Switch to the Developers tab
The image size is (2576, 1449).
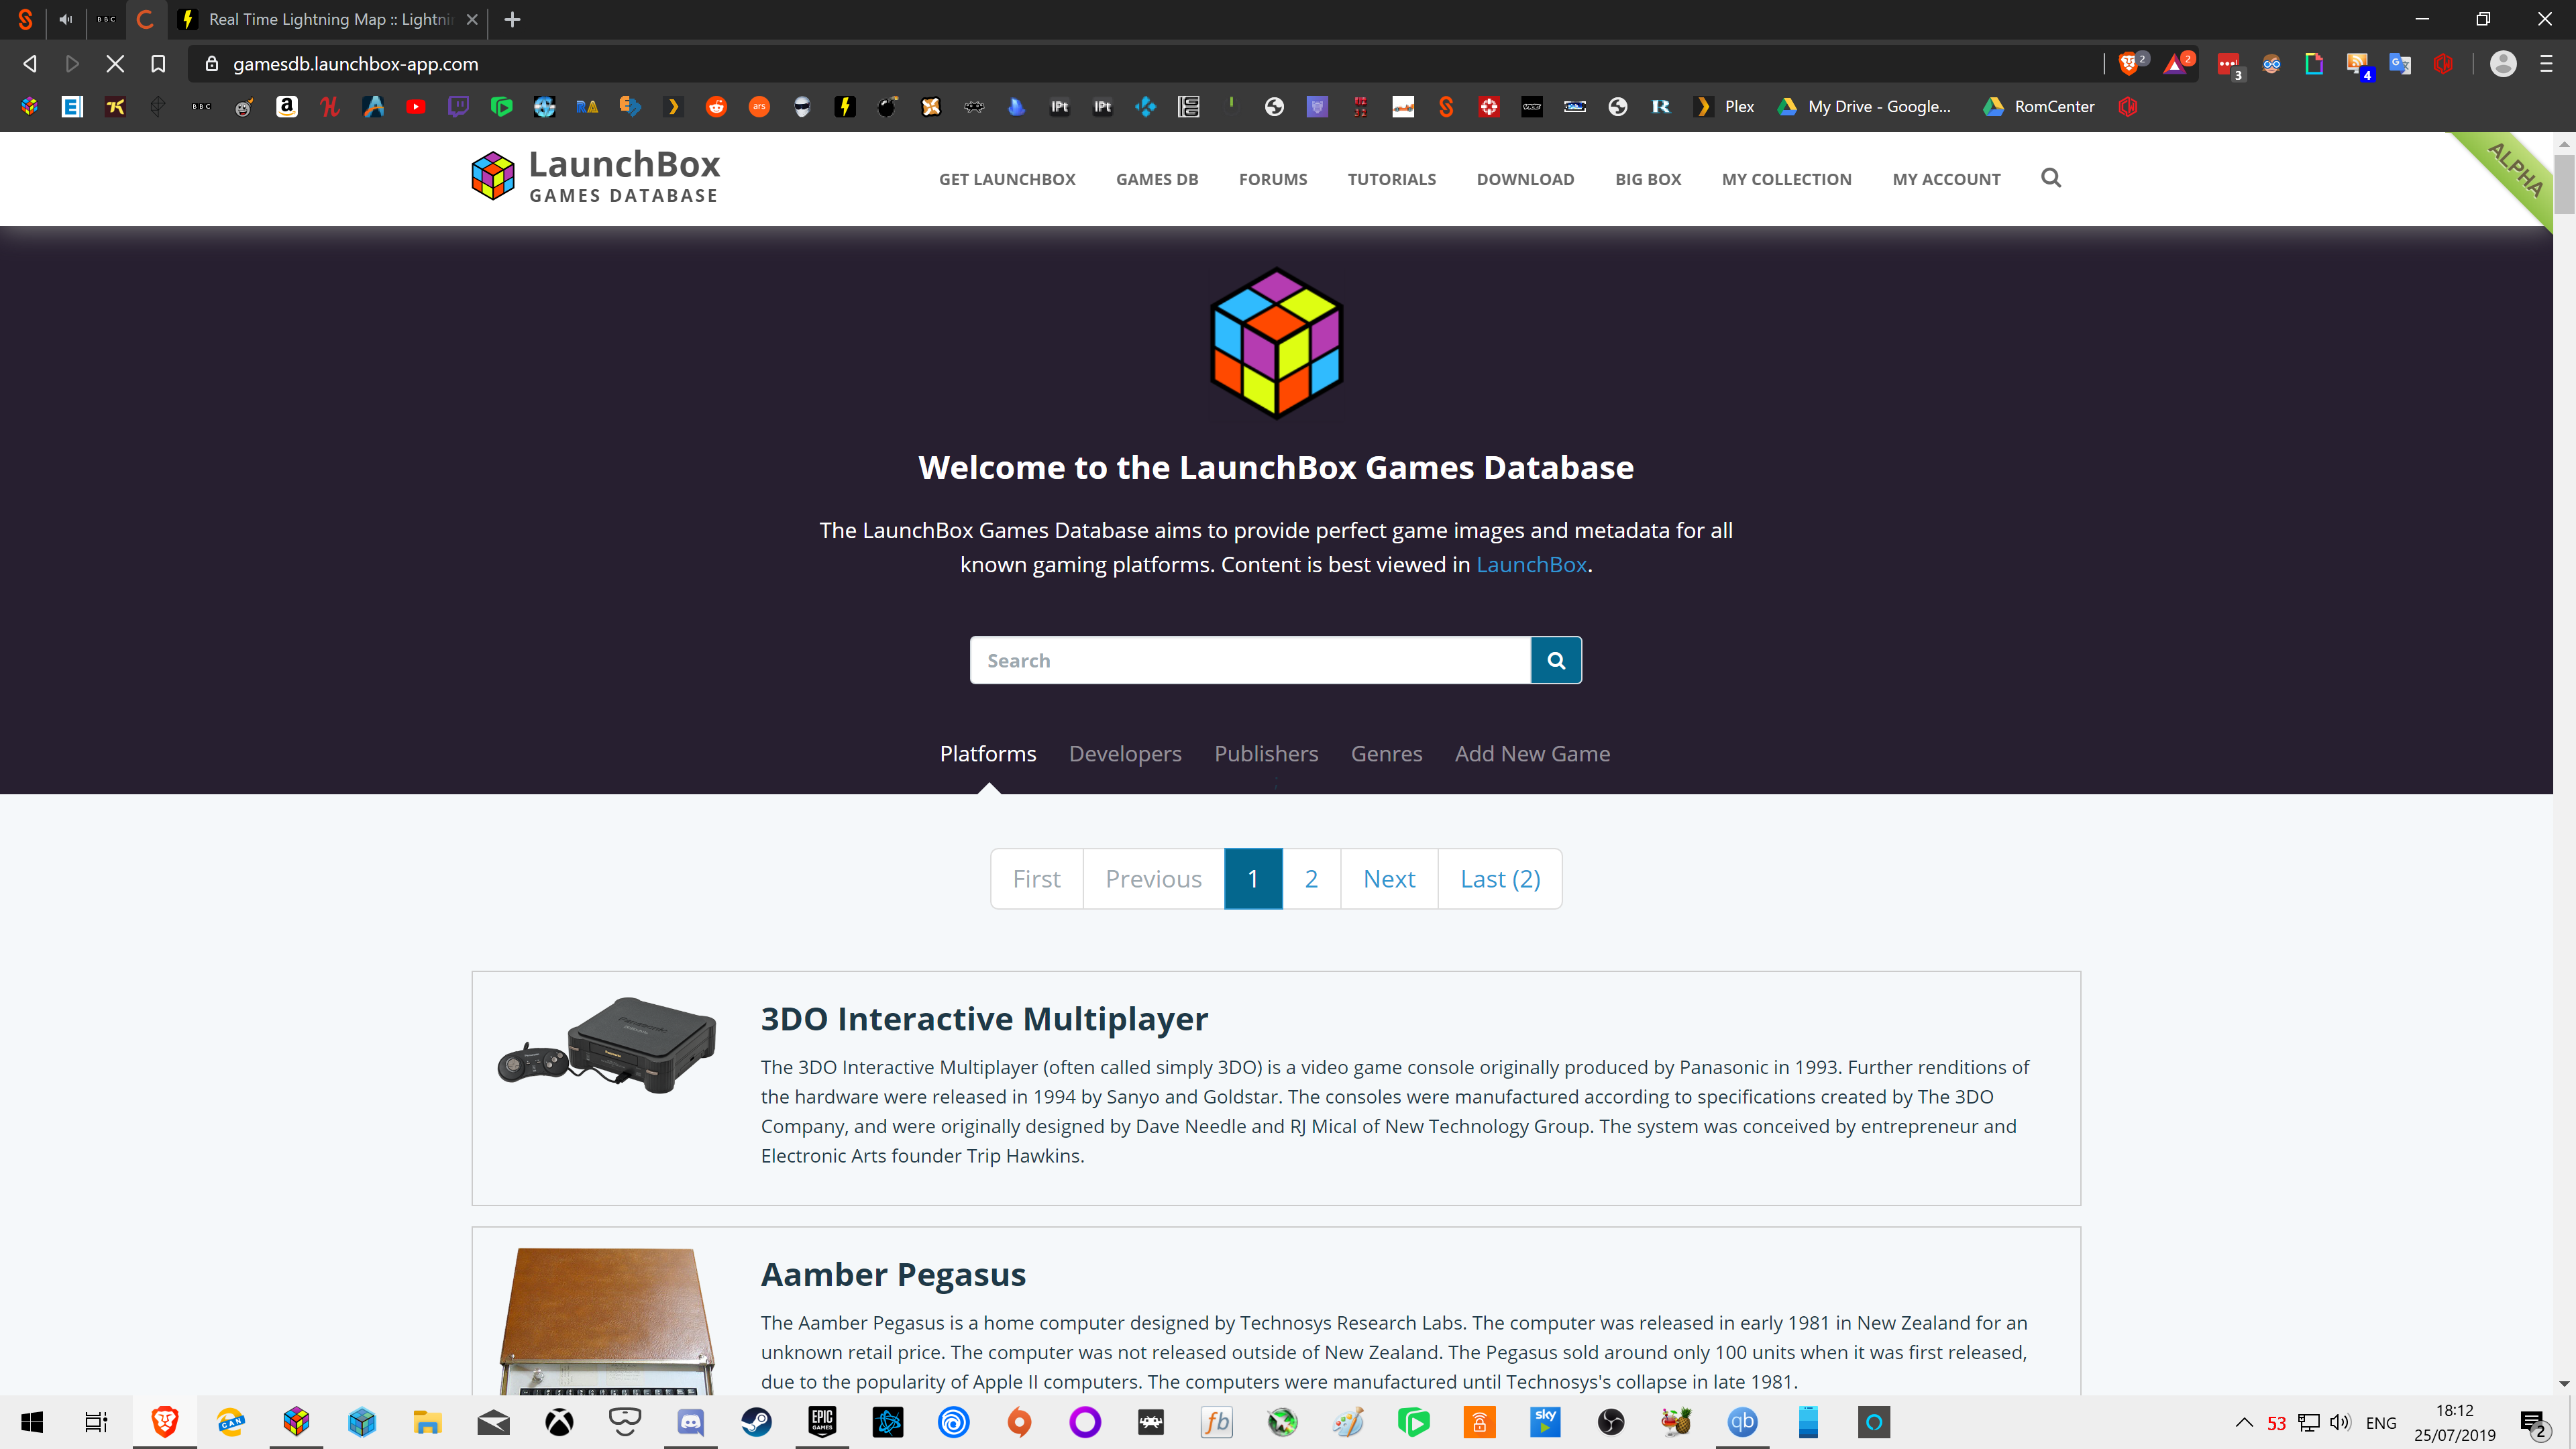(1125, 753)
